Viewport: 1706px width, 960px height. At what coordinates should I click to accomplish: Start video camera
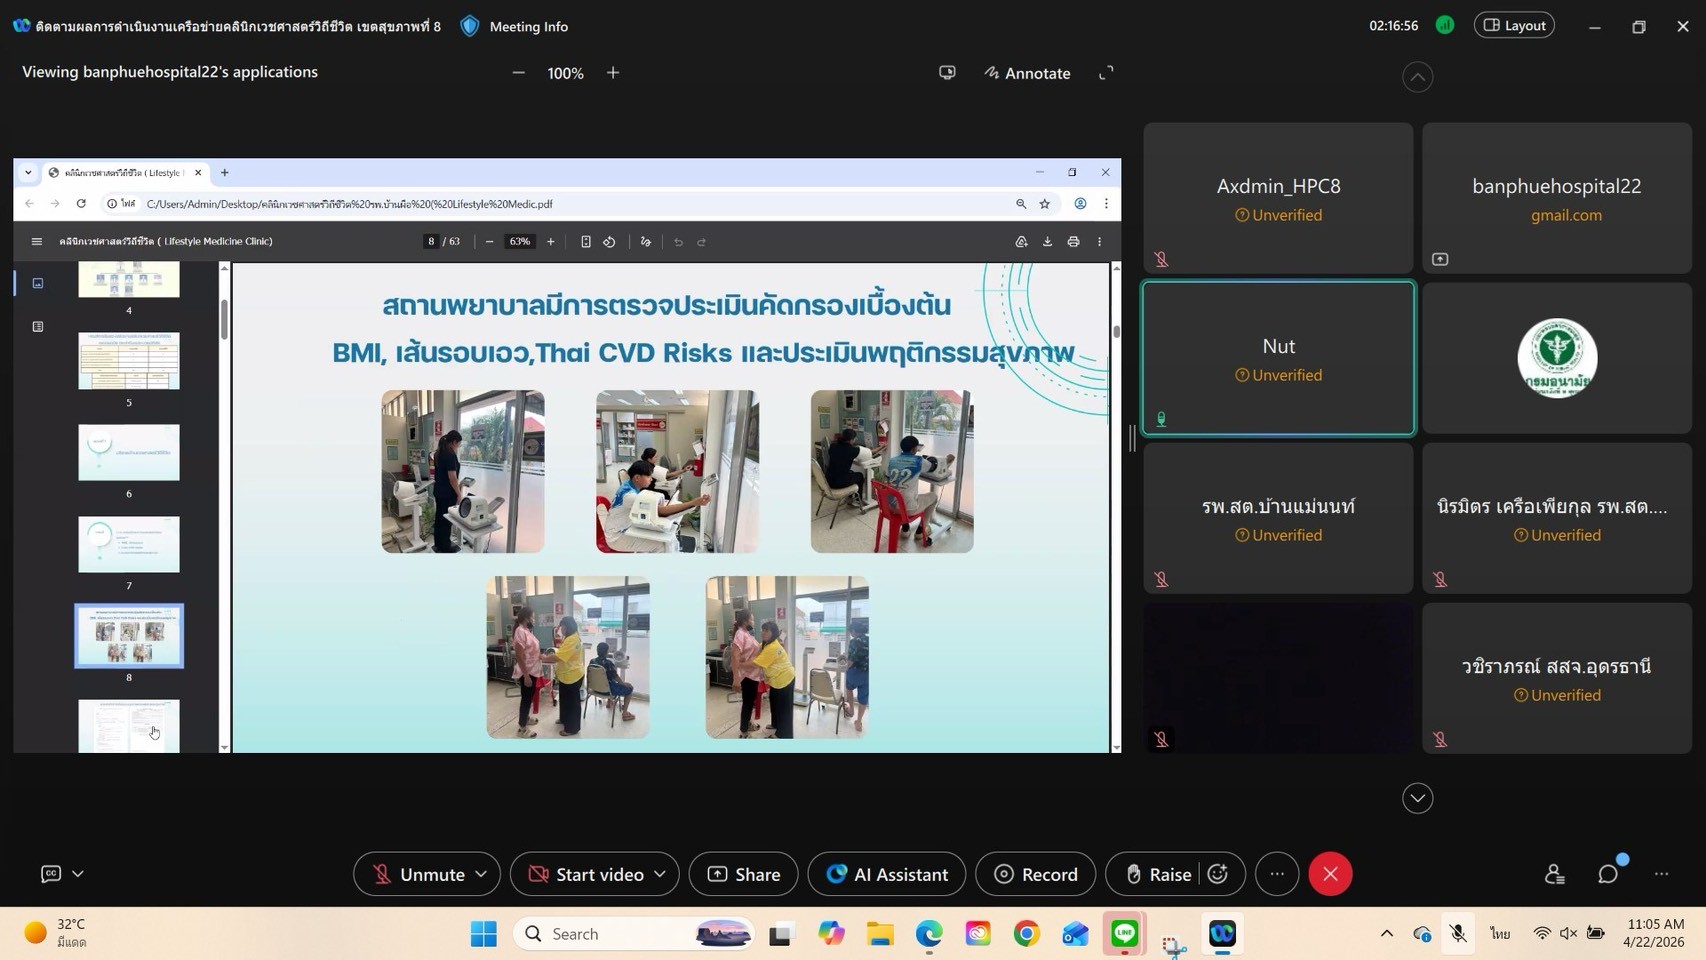(585, 874)
